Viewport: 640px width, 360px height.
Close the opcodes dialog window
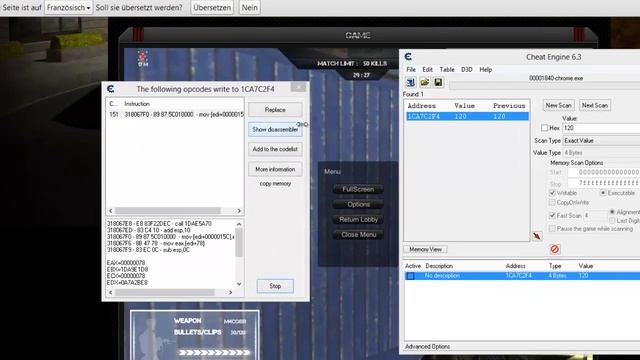click(x=298, y=87)
